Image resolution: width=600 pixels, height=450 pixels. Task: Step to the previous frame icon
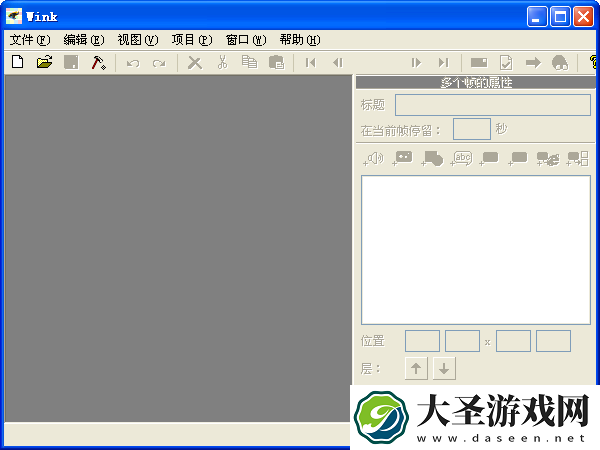coord(338,62)
